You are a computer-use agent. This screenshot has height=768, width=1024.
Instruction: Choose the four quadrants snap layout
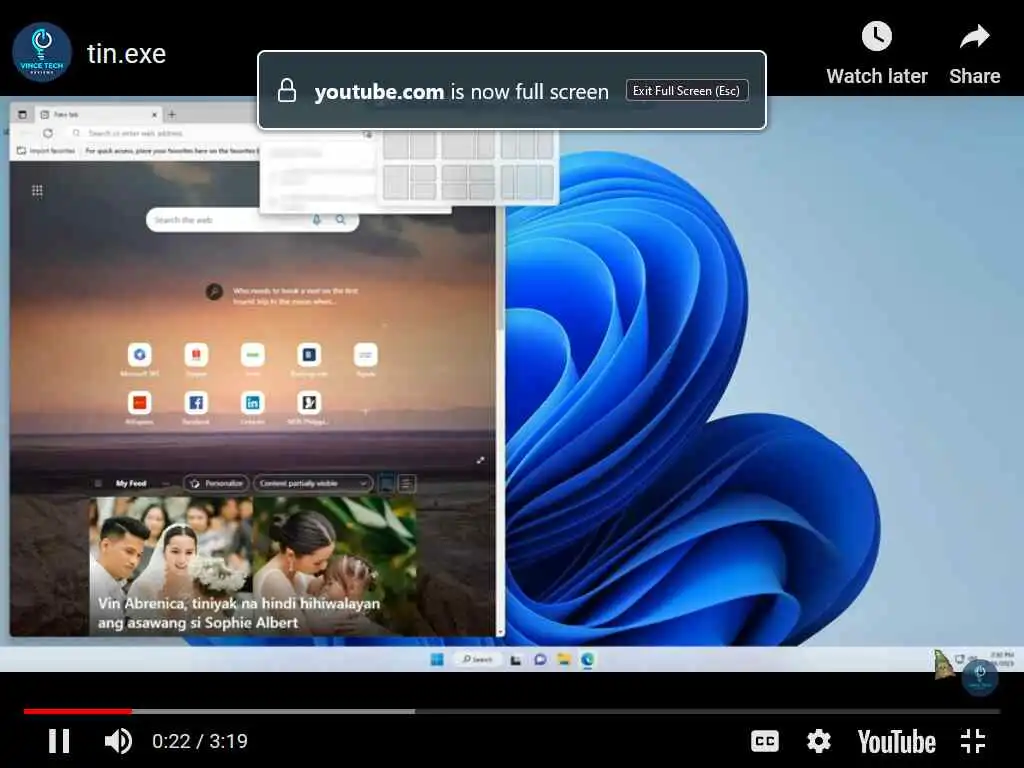pos(468,182)
